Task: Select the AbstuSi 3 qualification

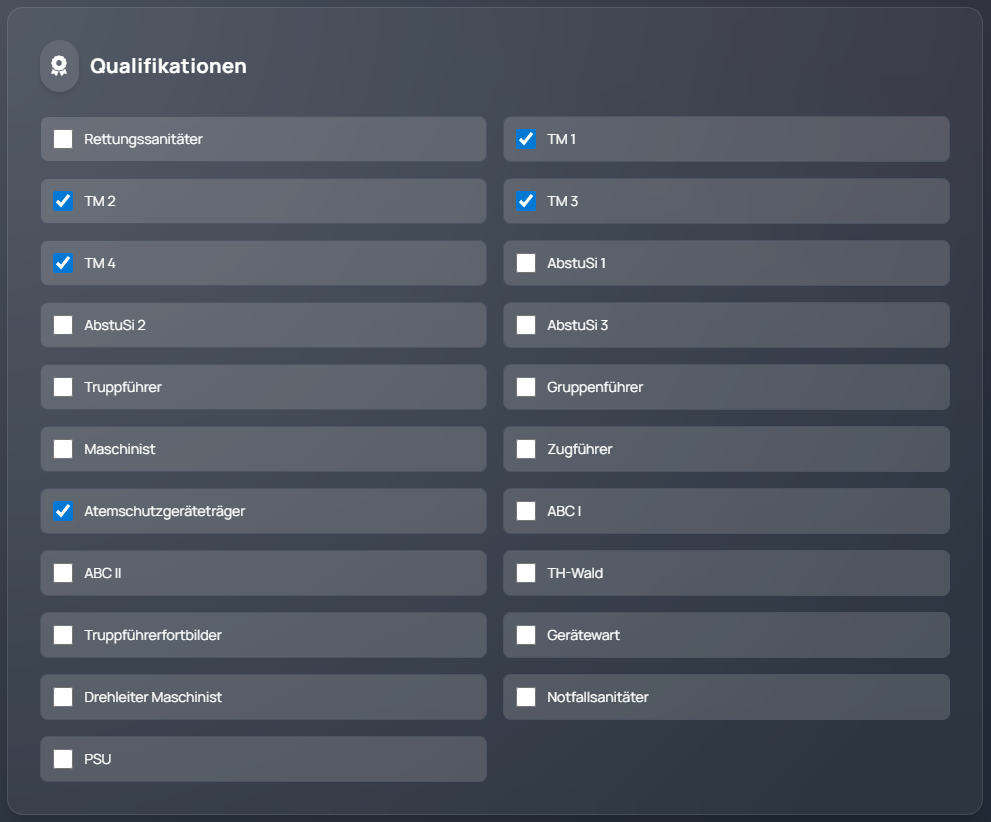Action: point(526,325)
